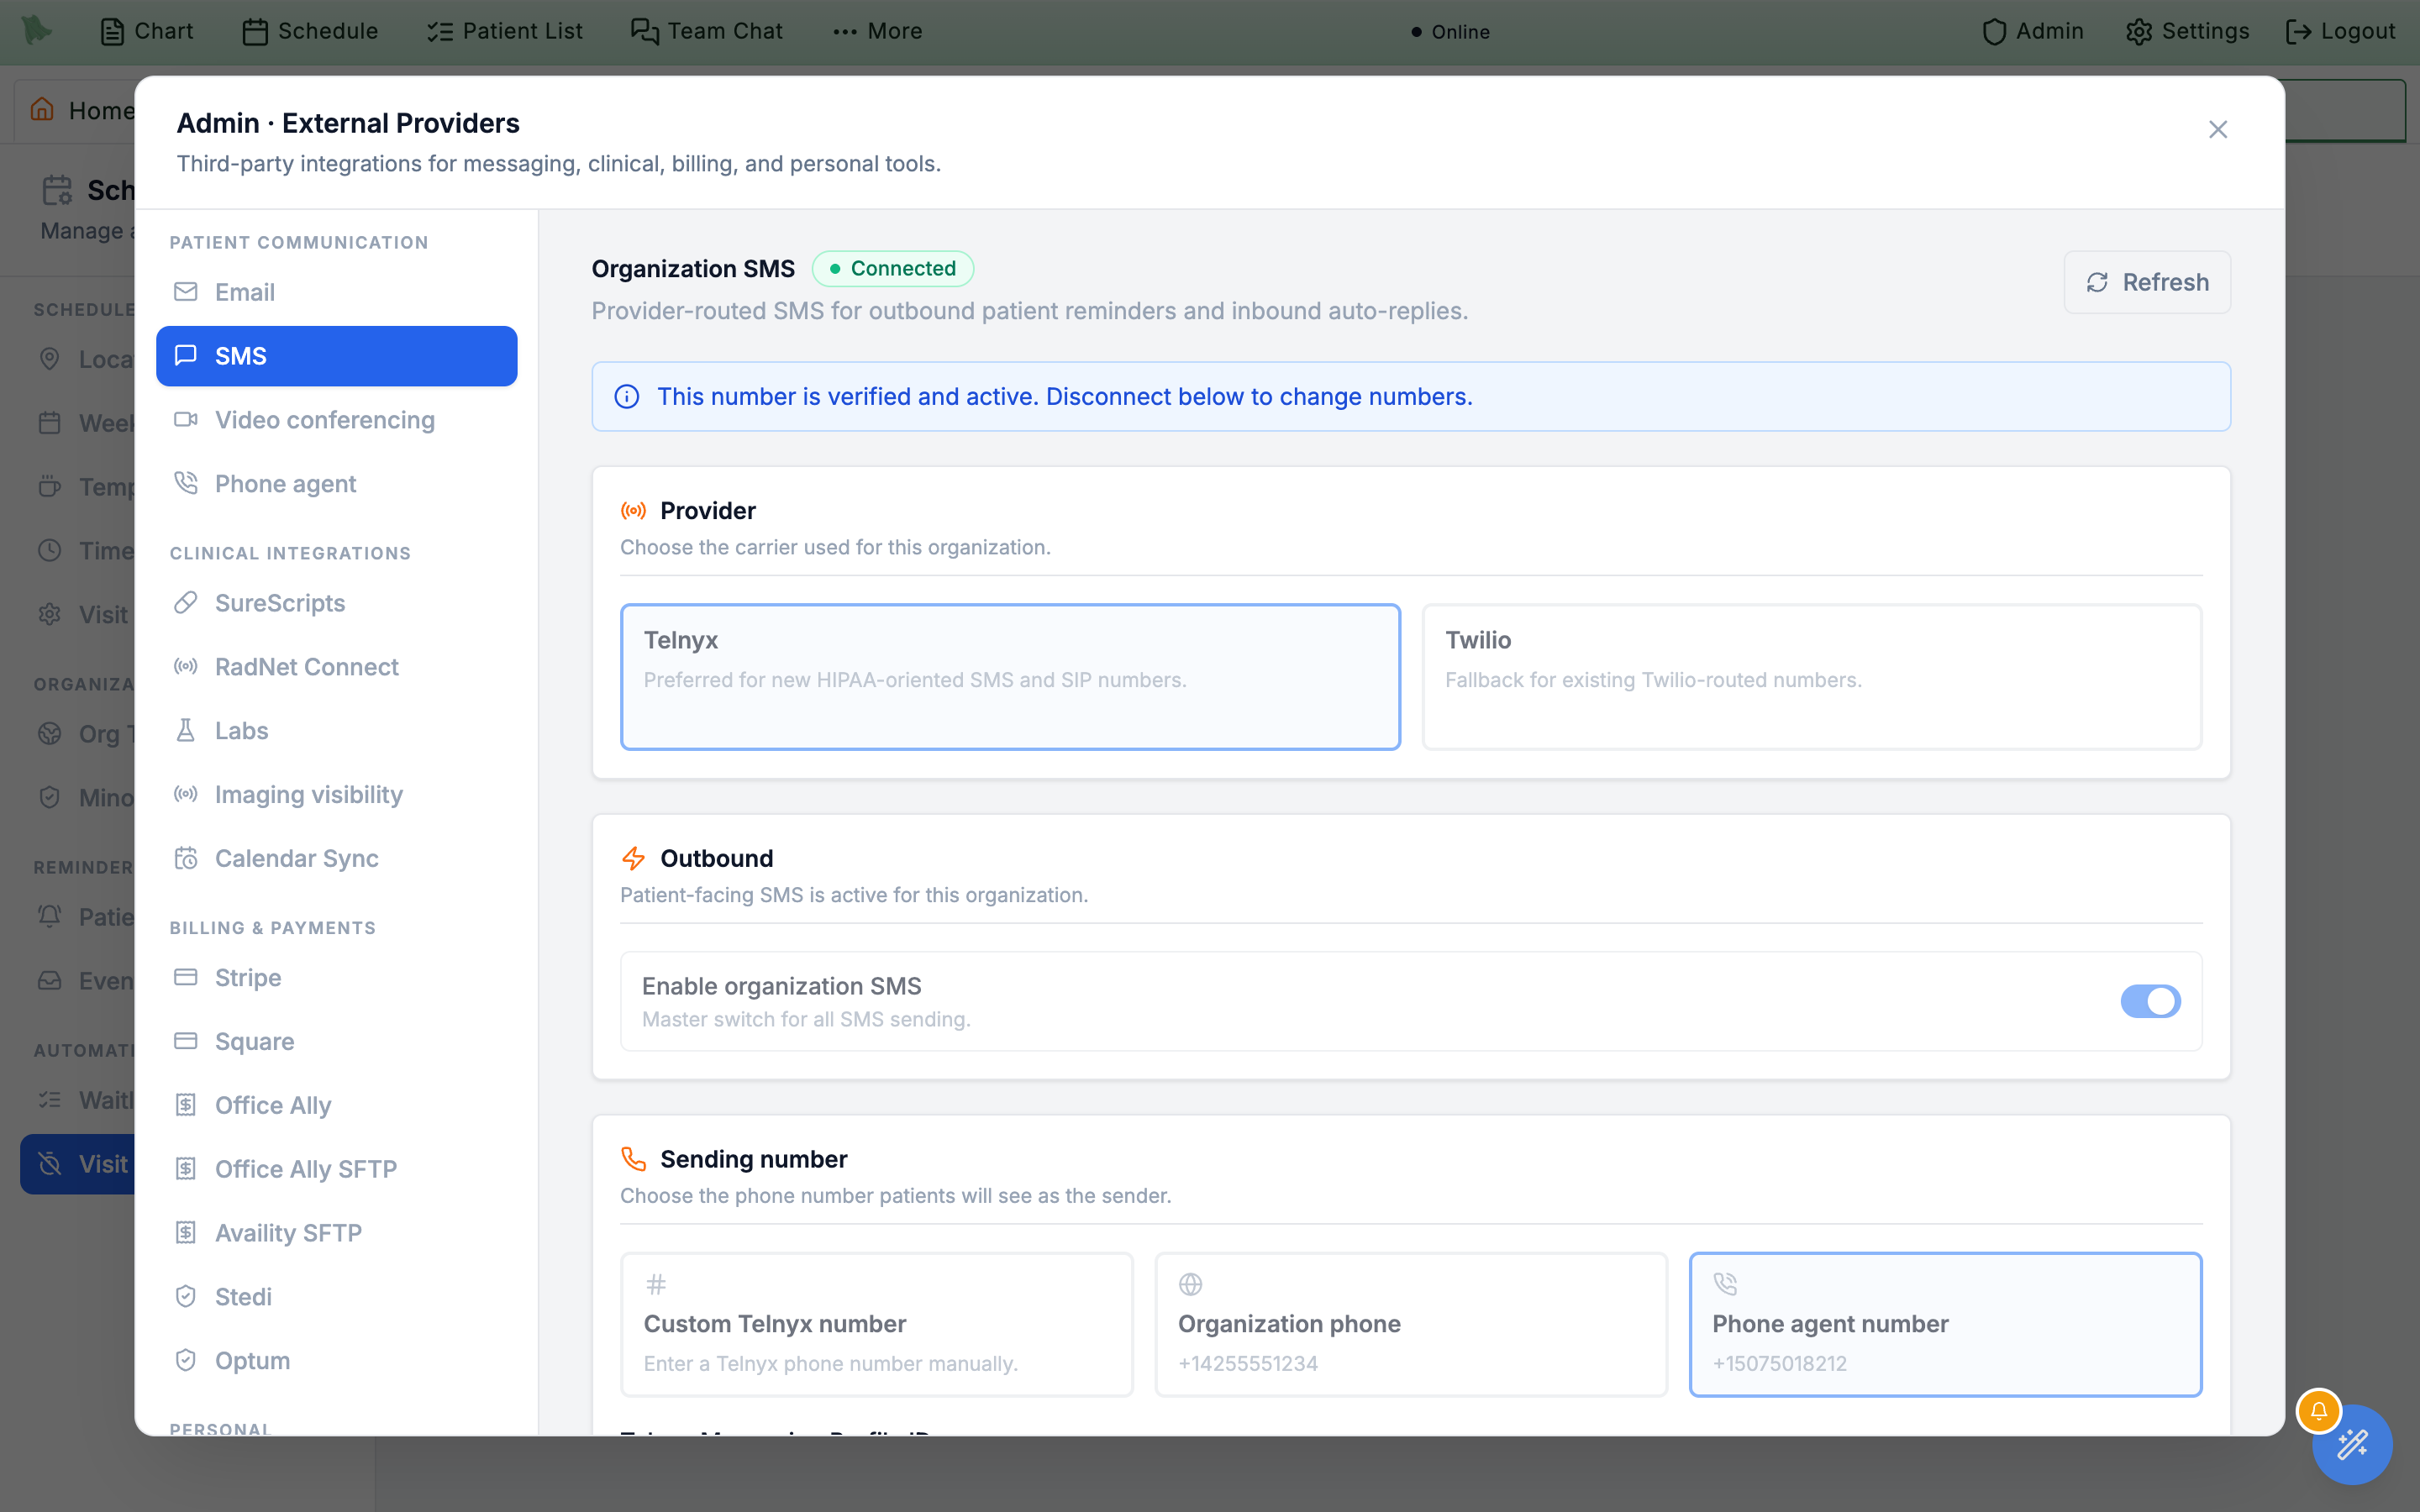Click the Custom Telnyx hash icon
Viewport: 2420px width, 1512px height.
click(656, 1284)
